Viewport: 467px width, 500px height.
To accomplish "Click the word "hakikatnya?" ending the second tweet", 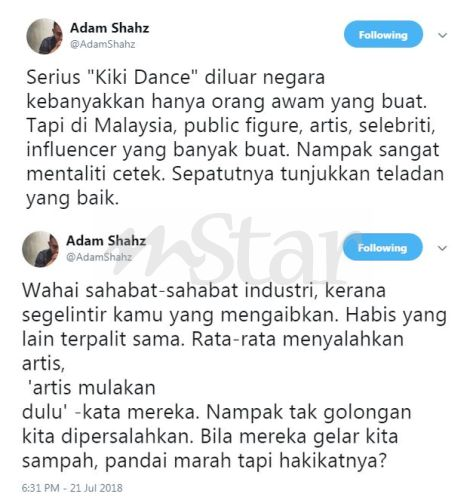I will (333, 461).
